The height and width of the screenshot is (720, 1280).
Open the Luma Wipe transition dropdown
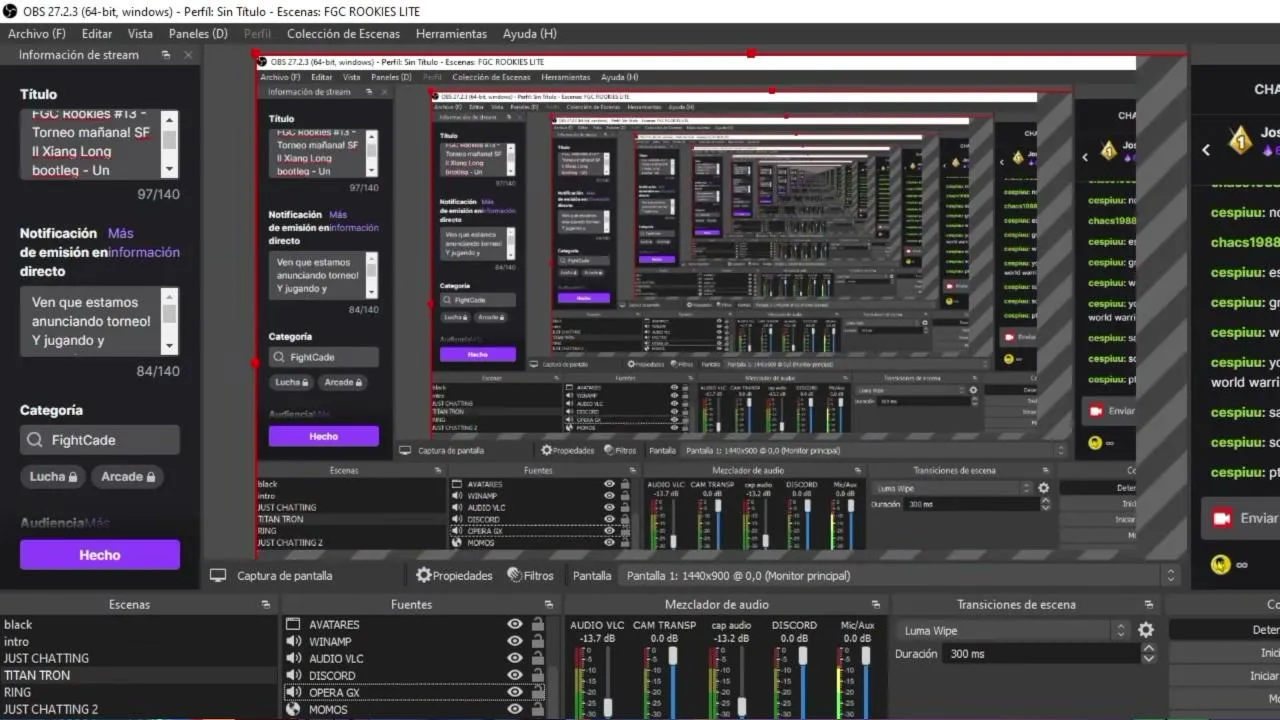(1015, 630)
